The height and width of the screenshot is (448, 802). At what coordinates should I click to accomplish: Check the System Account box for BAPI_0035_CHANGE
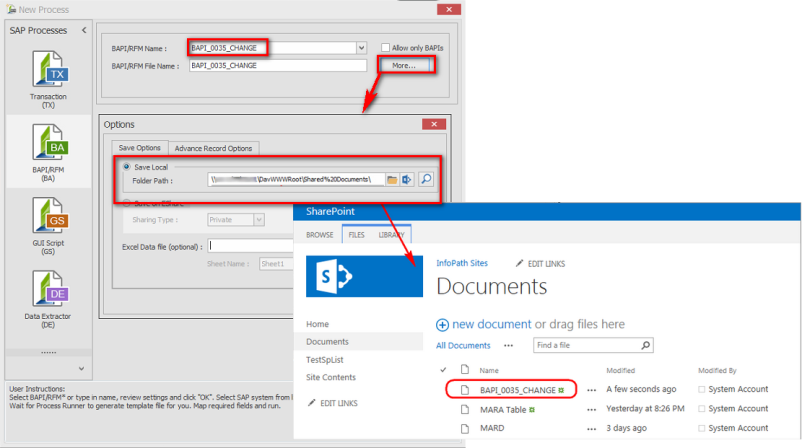click(x=702, y=389)
